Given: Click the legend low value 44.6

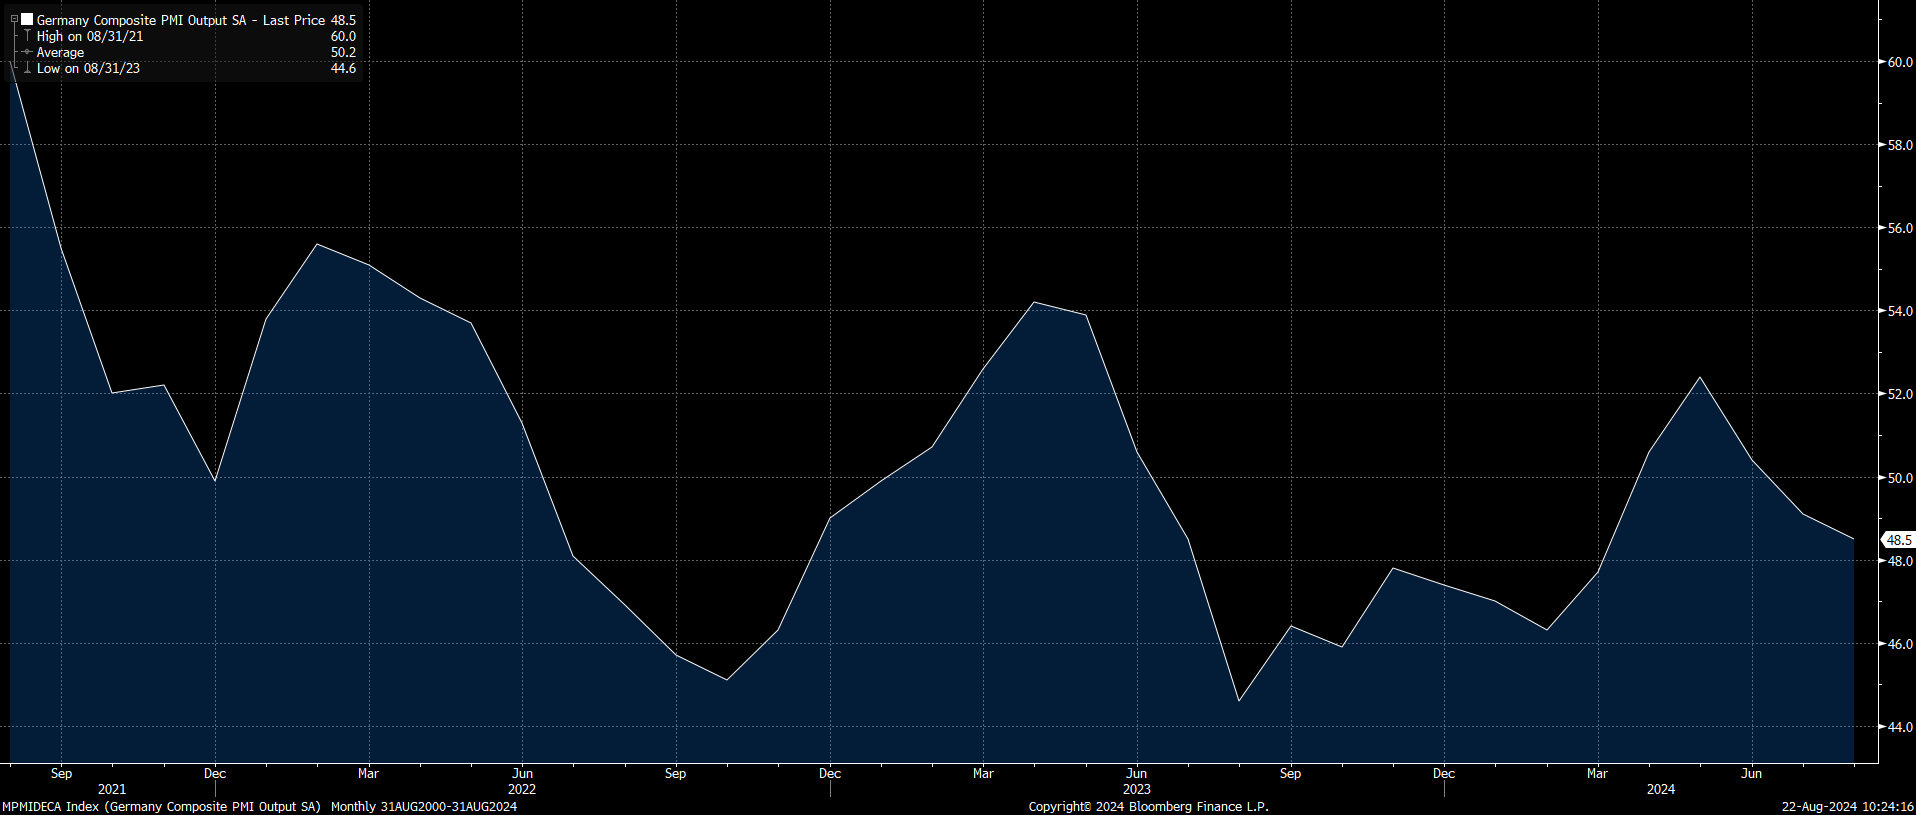Looking at the screenshot, I should coord(343,68).
